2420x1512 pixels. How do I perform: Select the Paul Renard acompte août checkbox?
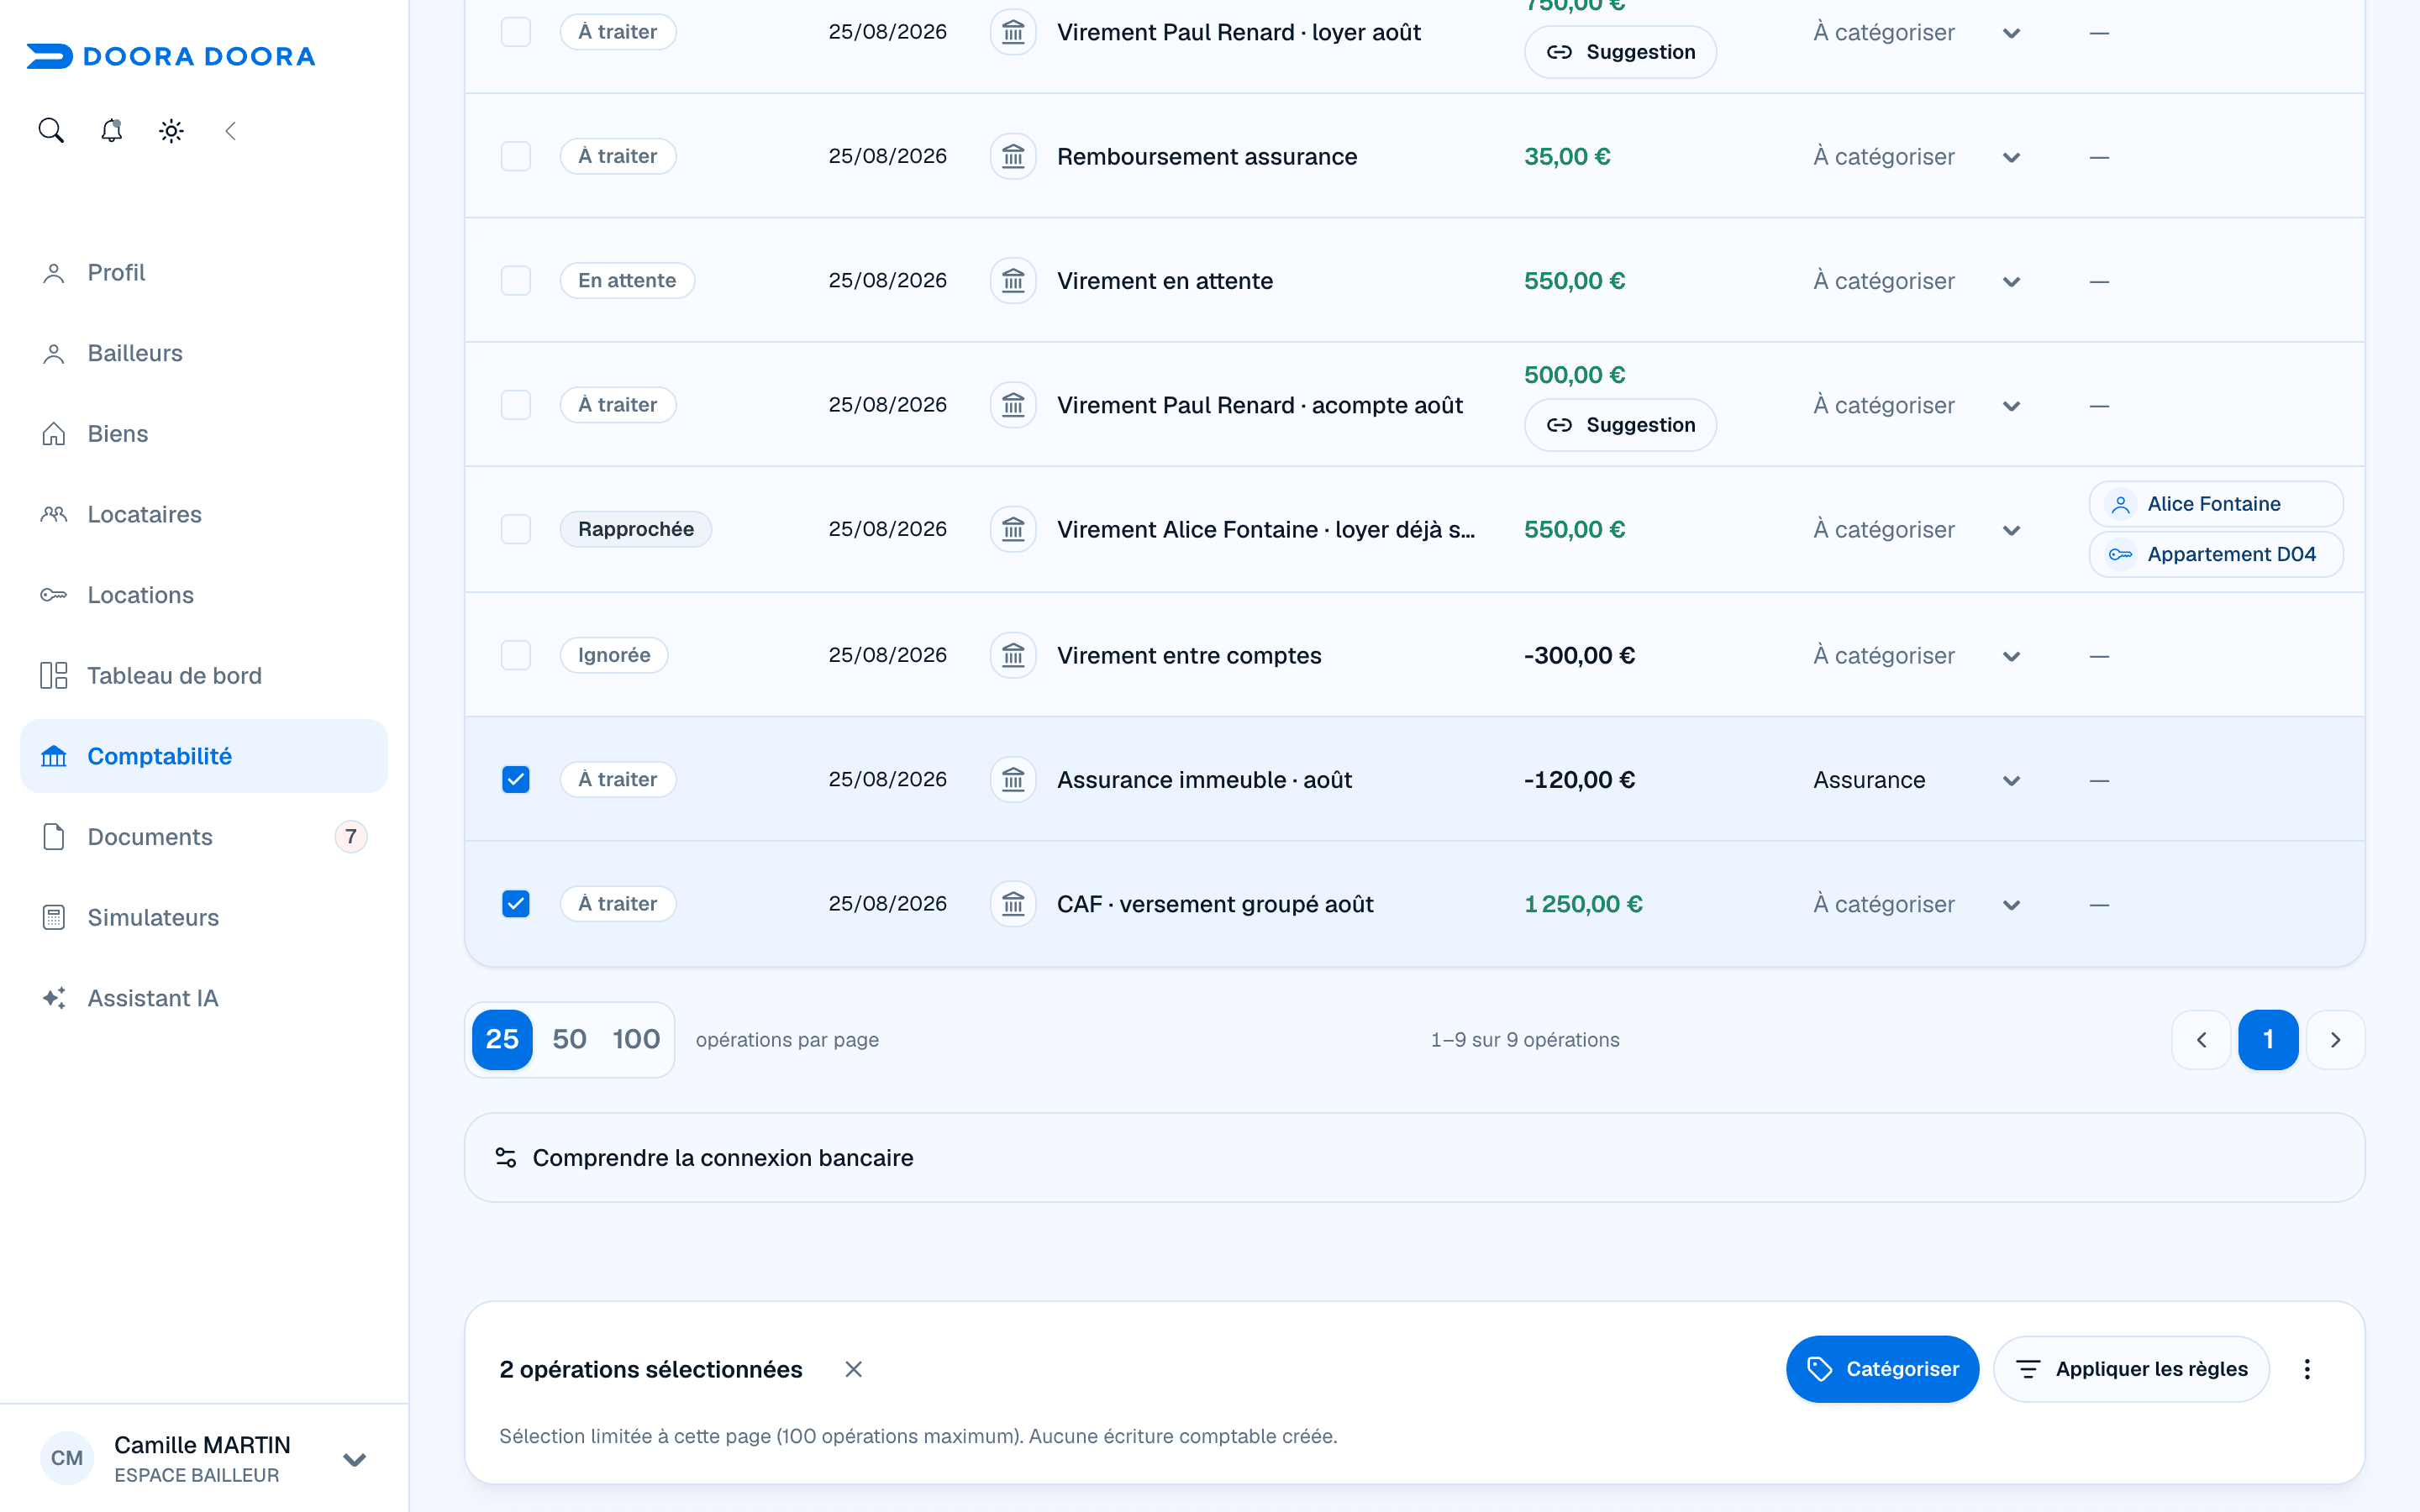(x=516, y=405)
